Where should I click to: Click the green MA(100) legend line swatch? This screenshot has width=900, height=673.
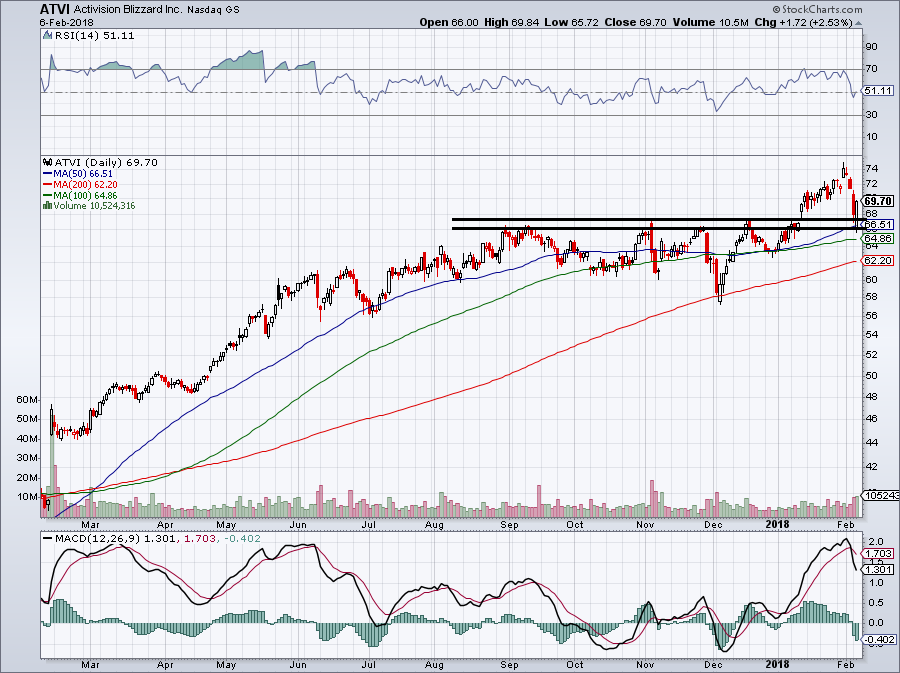[x=48, y=196]
